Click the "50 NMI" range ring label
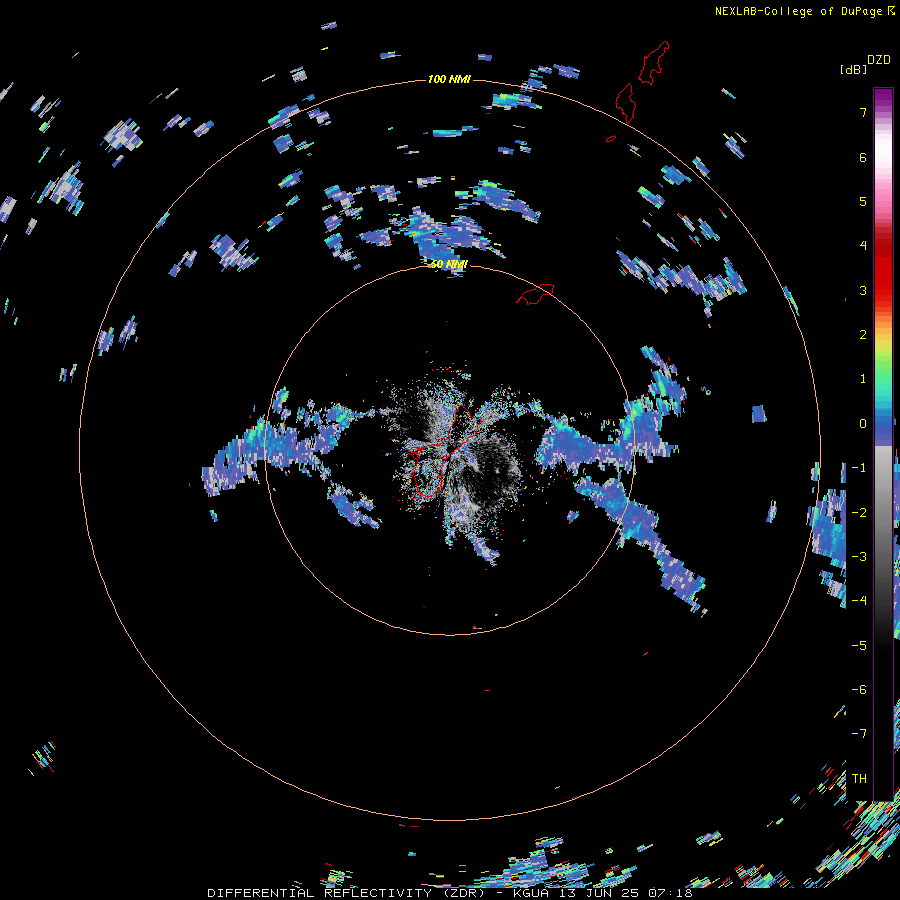This screenshot has width=900, height=900. 449,264
